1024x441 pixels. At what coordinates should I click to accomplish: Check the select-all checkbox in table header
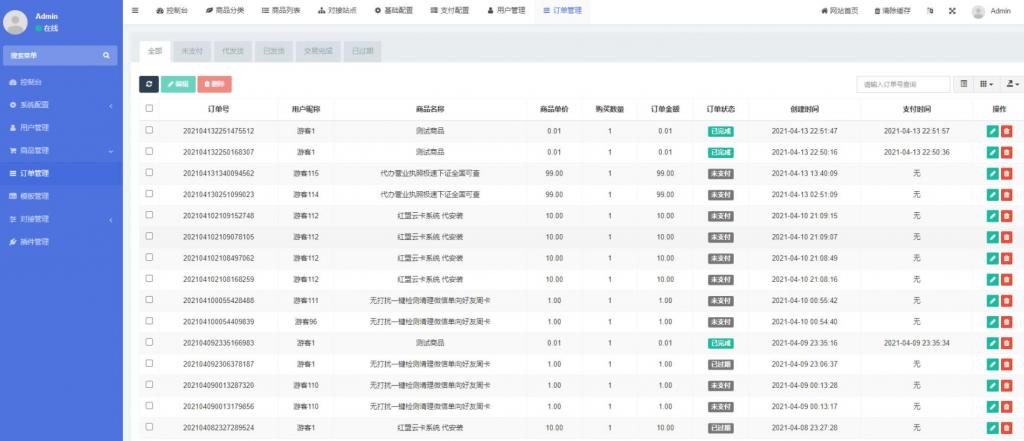pyautogui.click(x=149, y=108)
